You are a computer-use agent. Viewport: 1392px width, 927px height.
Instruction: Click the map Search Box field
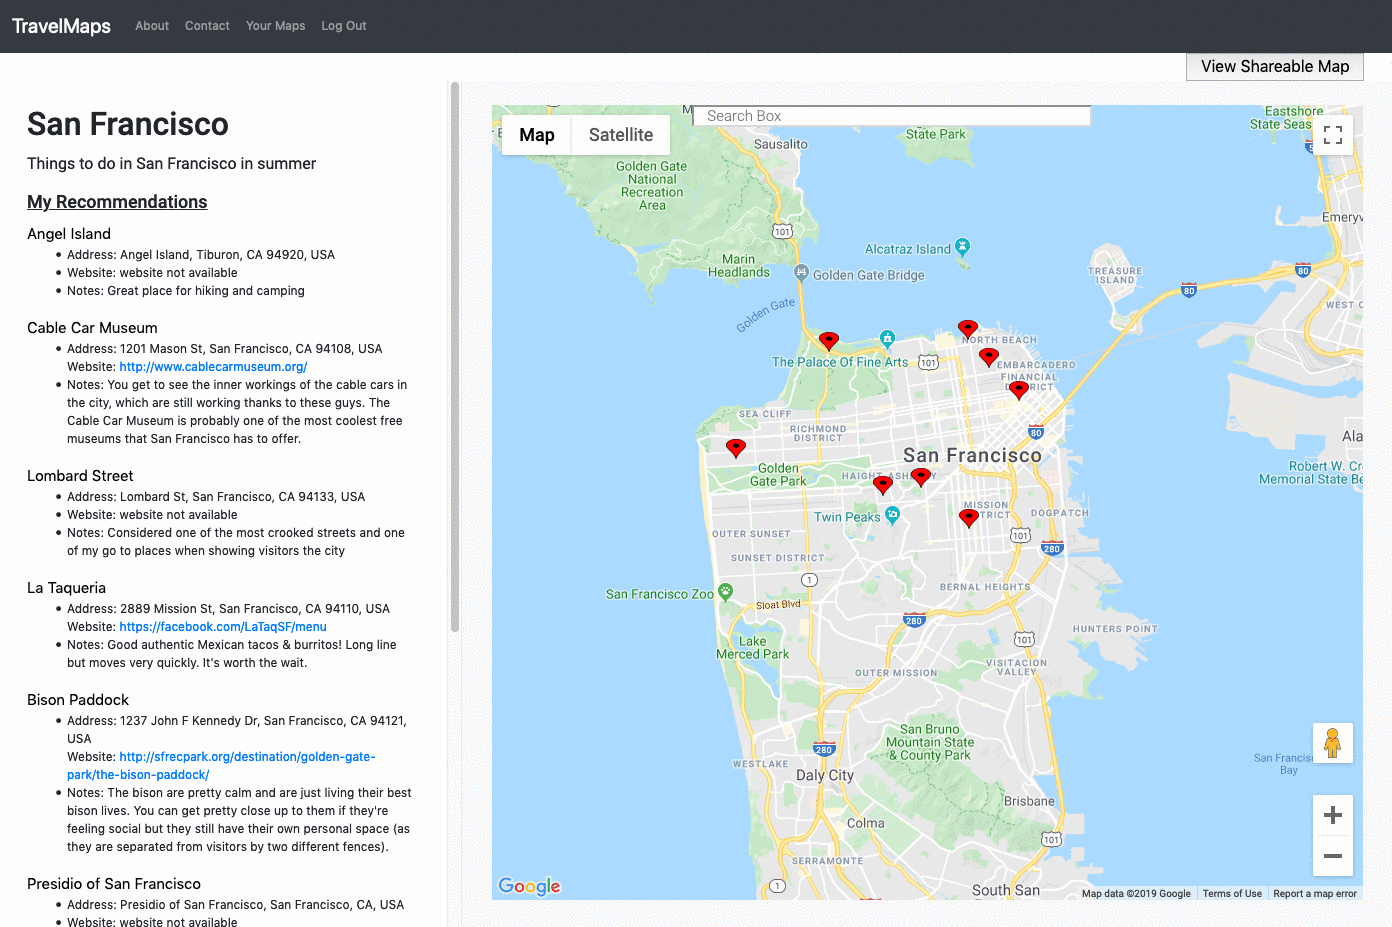pyautogui.click(x=892, y=116)
